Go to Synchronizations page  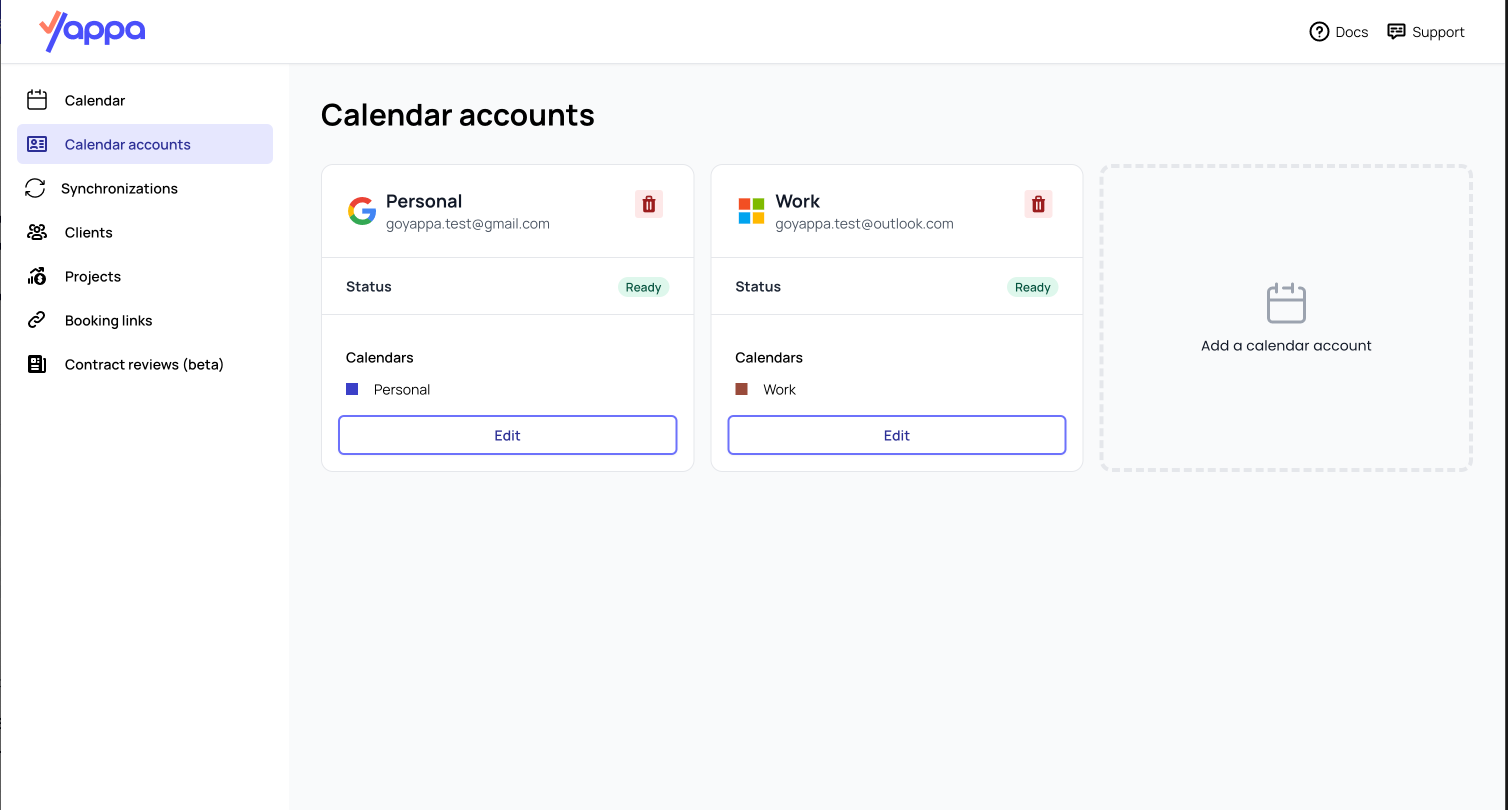pyautogui.click(x=145, y=188)
